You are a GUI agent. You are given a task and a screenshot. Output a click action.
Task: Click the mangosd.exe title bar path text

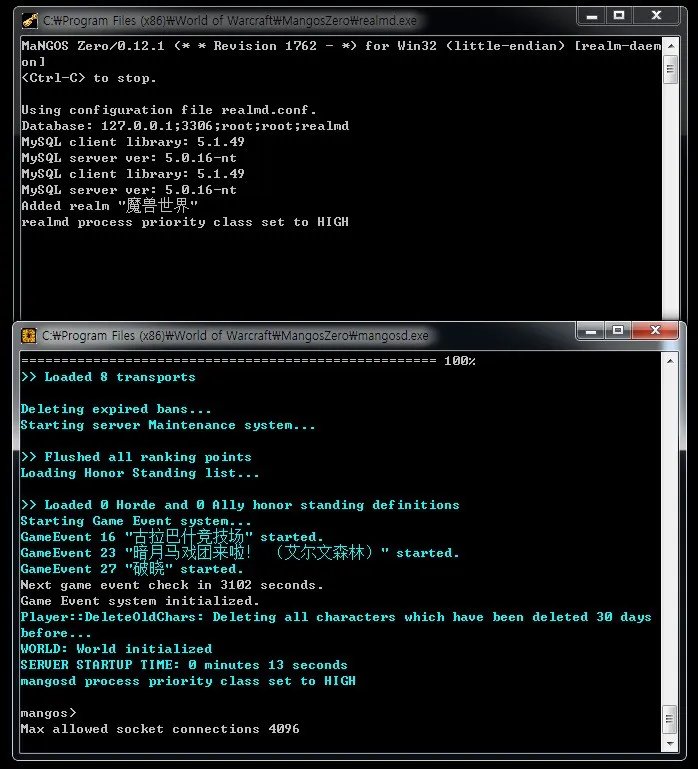[x=235, y=335]
